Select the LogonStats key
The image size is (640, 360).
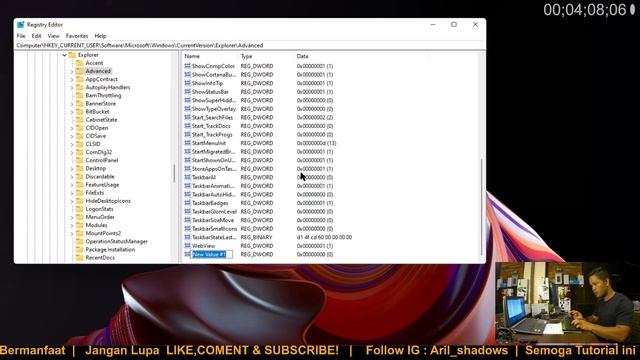click(99, 209)
